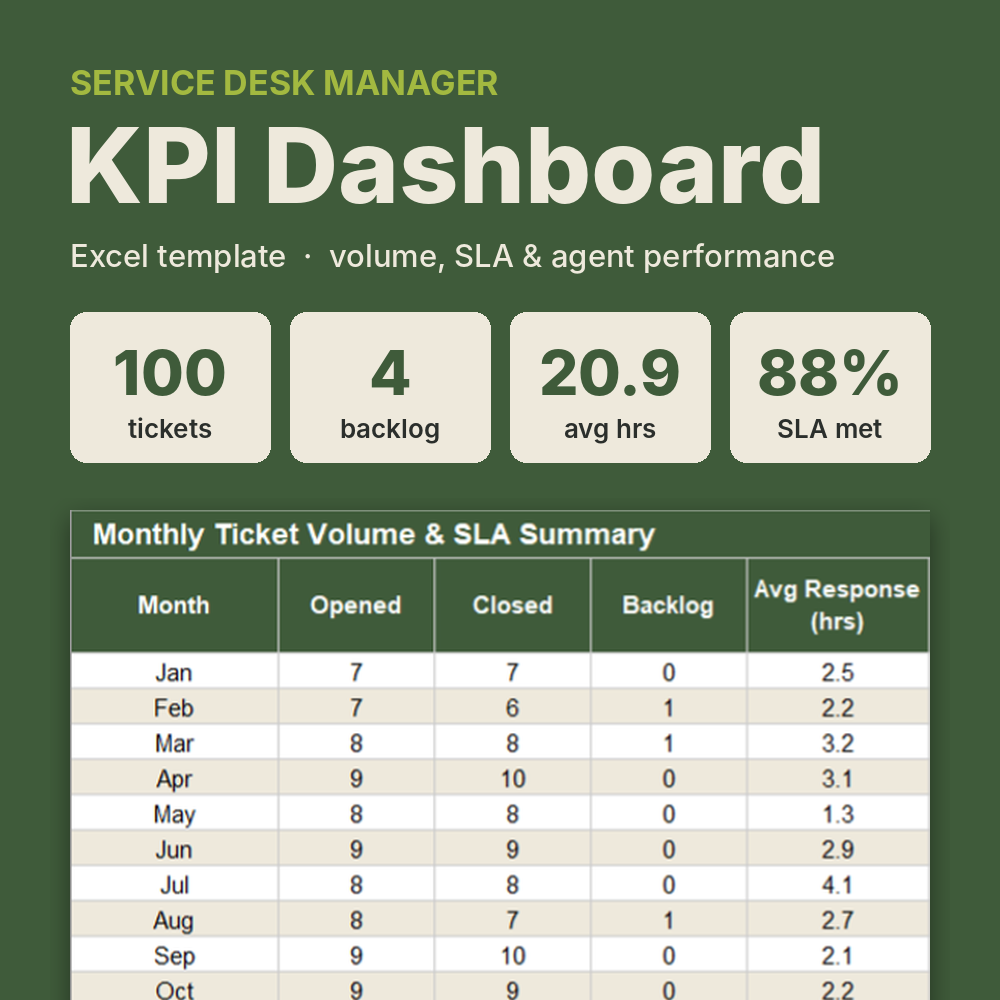The image size is (1000, 1000).
Task: Click the Avg Response 2.2 in Feb row
Action: click(837, 708)
